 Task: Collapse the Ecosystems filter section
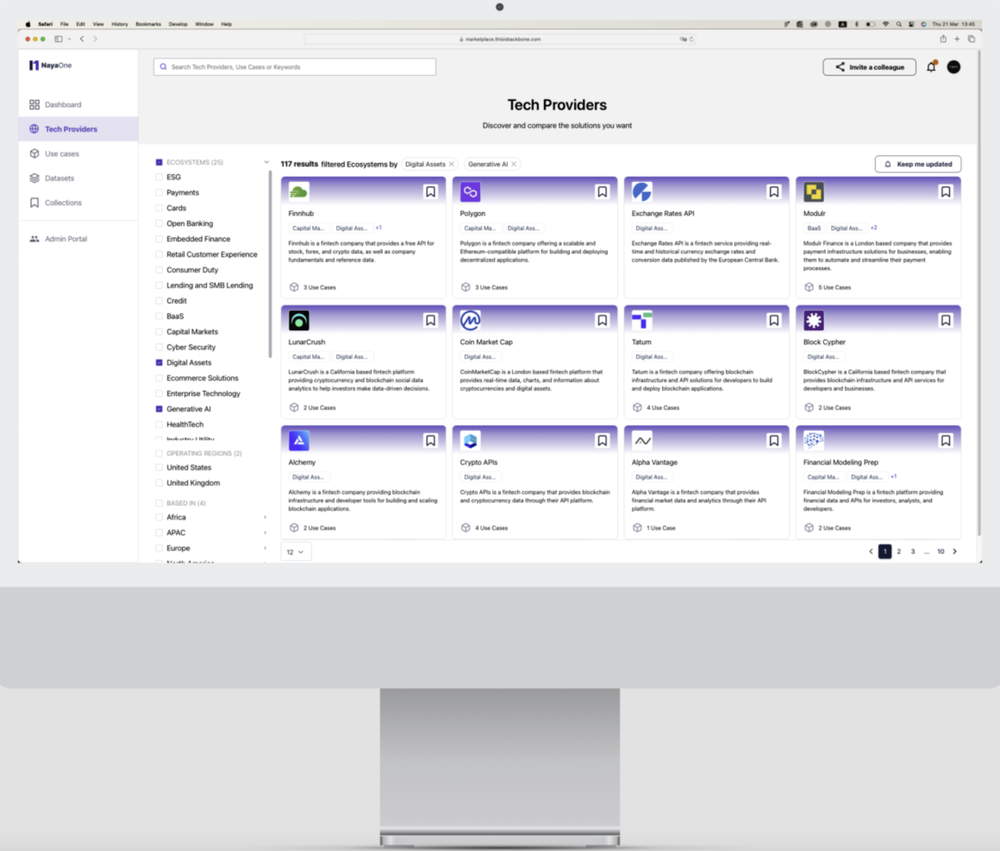(x=266, y=162)
